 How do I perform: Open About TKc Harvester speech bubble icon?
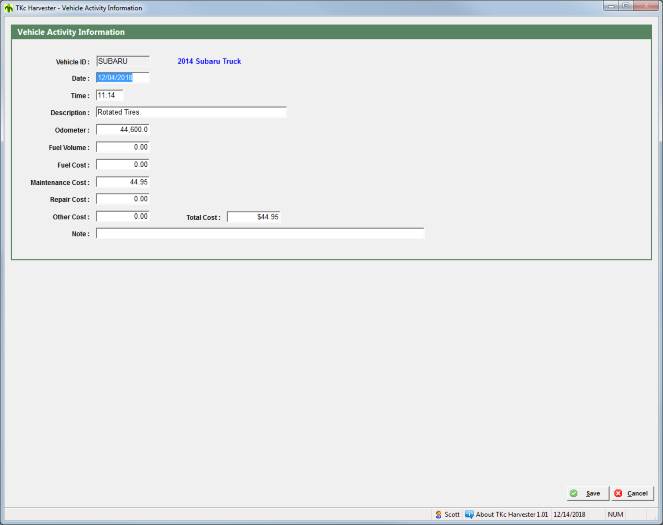point(469,514)
